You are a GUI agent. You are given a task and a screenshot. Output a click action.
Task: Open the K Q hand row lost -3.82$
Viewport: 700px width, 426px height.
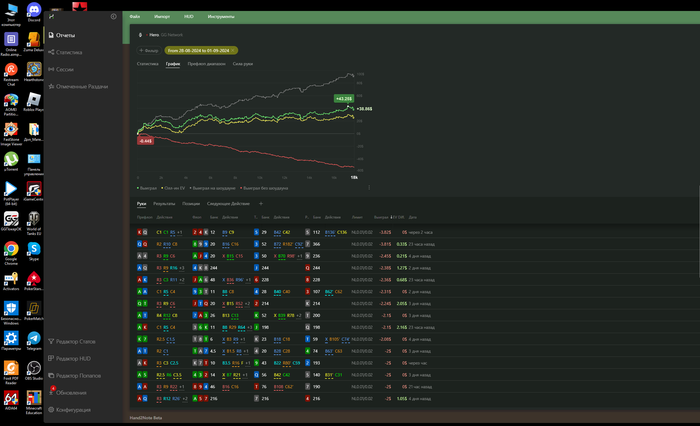pos(415,232)
